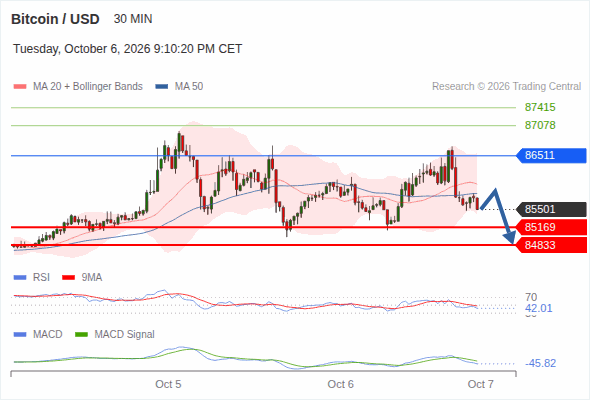Click the MACD Signal green legend swatch

[81, 335]
